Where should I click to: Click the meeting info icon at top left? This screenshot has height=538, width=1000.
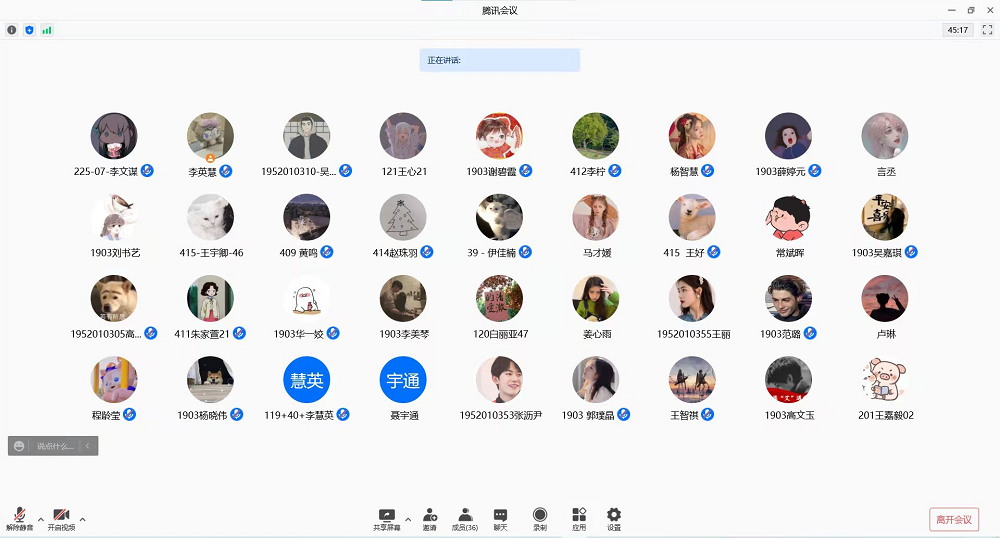(12, 30)
